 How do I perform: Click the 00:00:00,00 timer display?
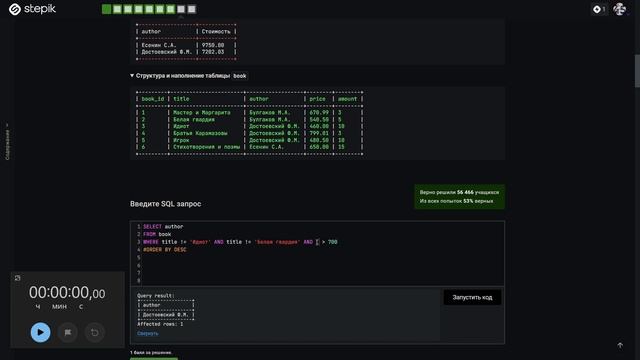[x=67, y=293]
